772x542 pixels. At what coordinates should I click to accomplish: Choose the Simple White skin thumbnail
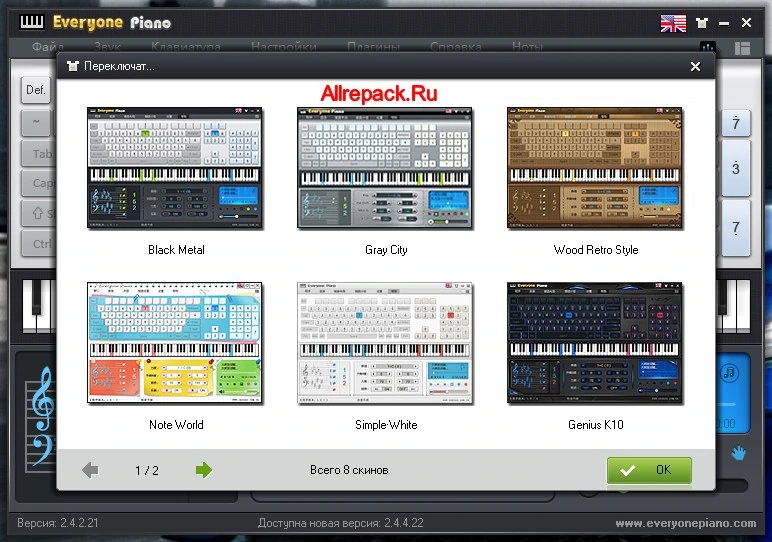385,343
